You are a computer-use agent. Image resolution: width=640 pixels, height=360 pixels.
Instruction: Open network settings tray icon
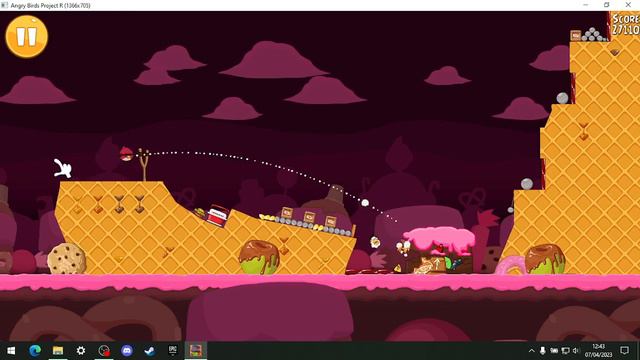[x=565, y=351]
